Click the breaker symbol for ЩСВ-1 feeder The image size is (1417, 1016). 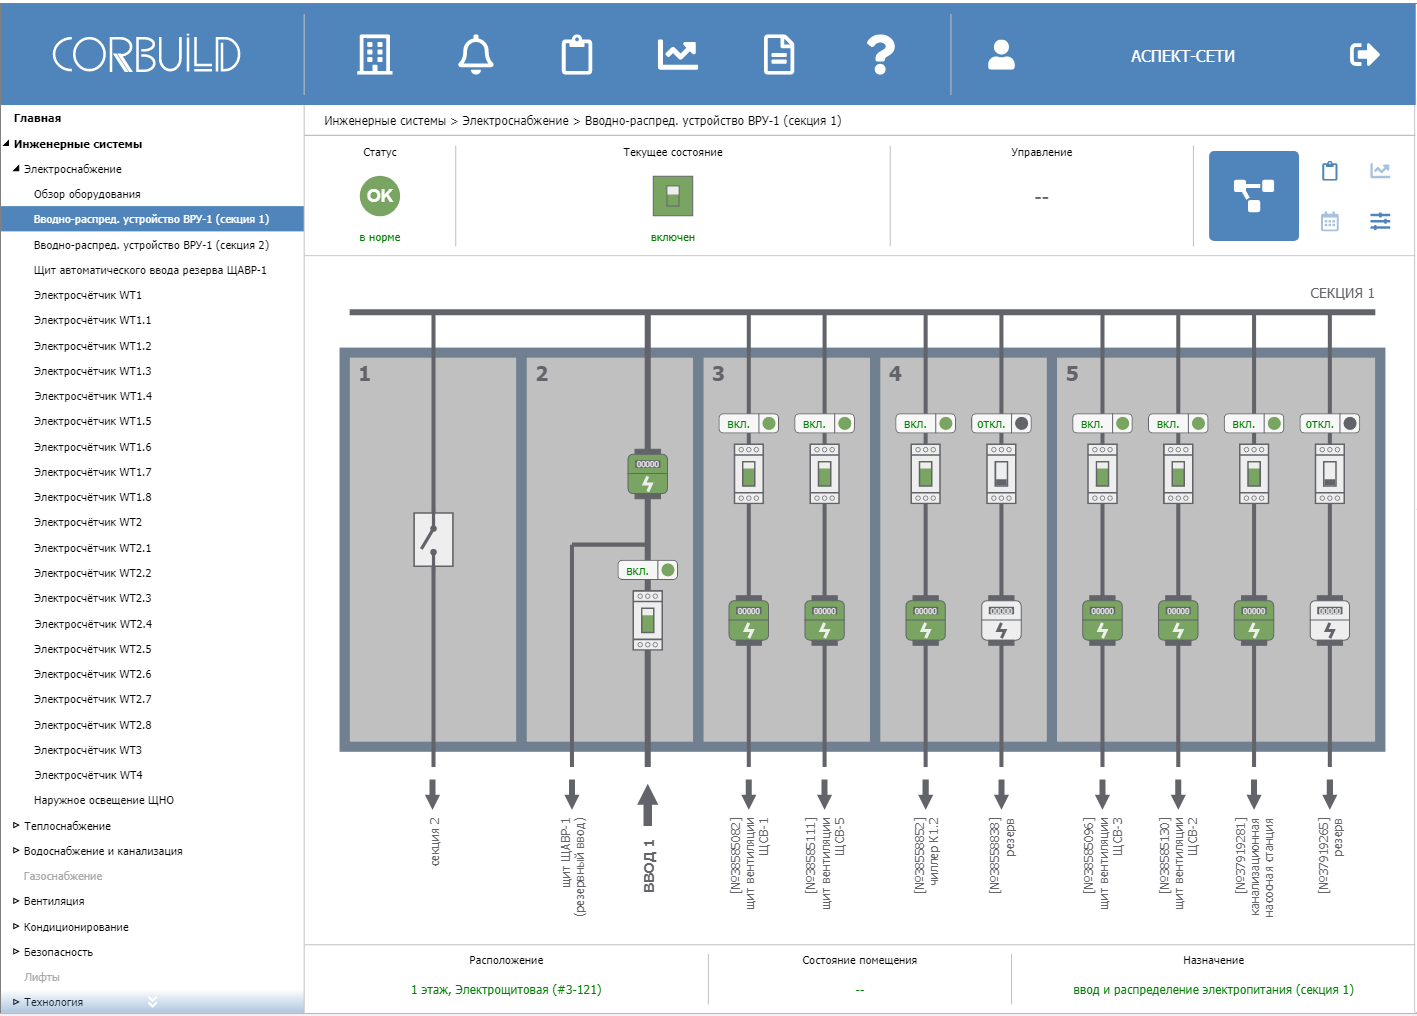tap(749, 474)
